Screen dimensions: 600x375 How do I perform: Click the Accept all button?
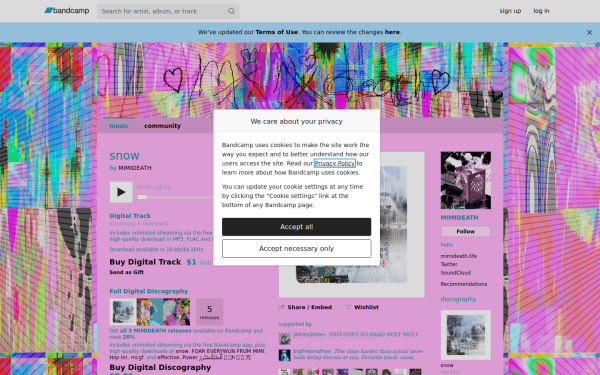(297, 227)
